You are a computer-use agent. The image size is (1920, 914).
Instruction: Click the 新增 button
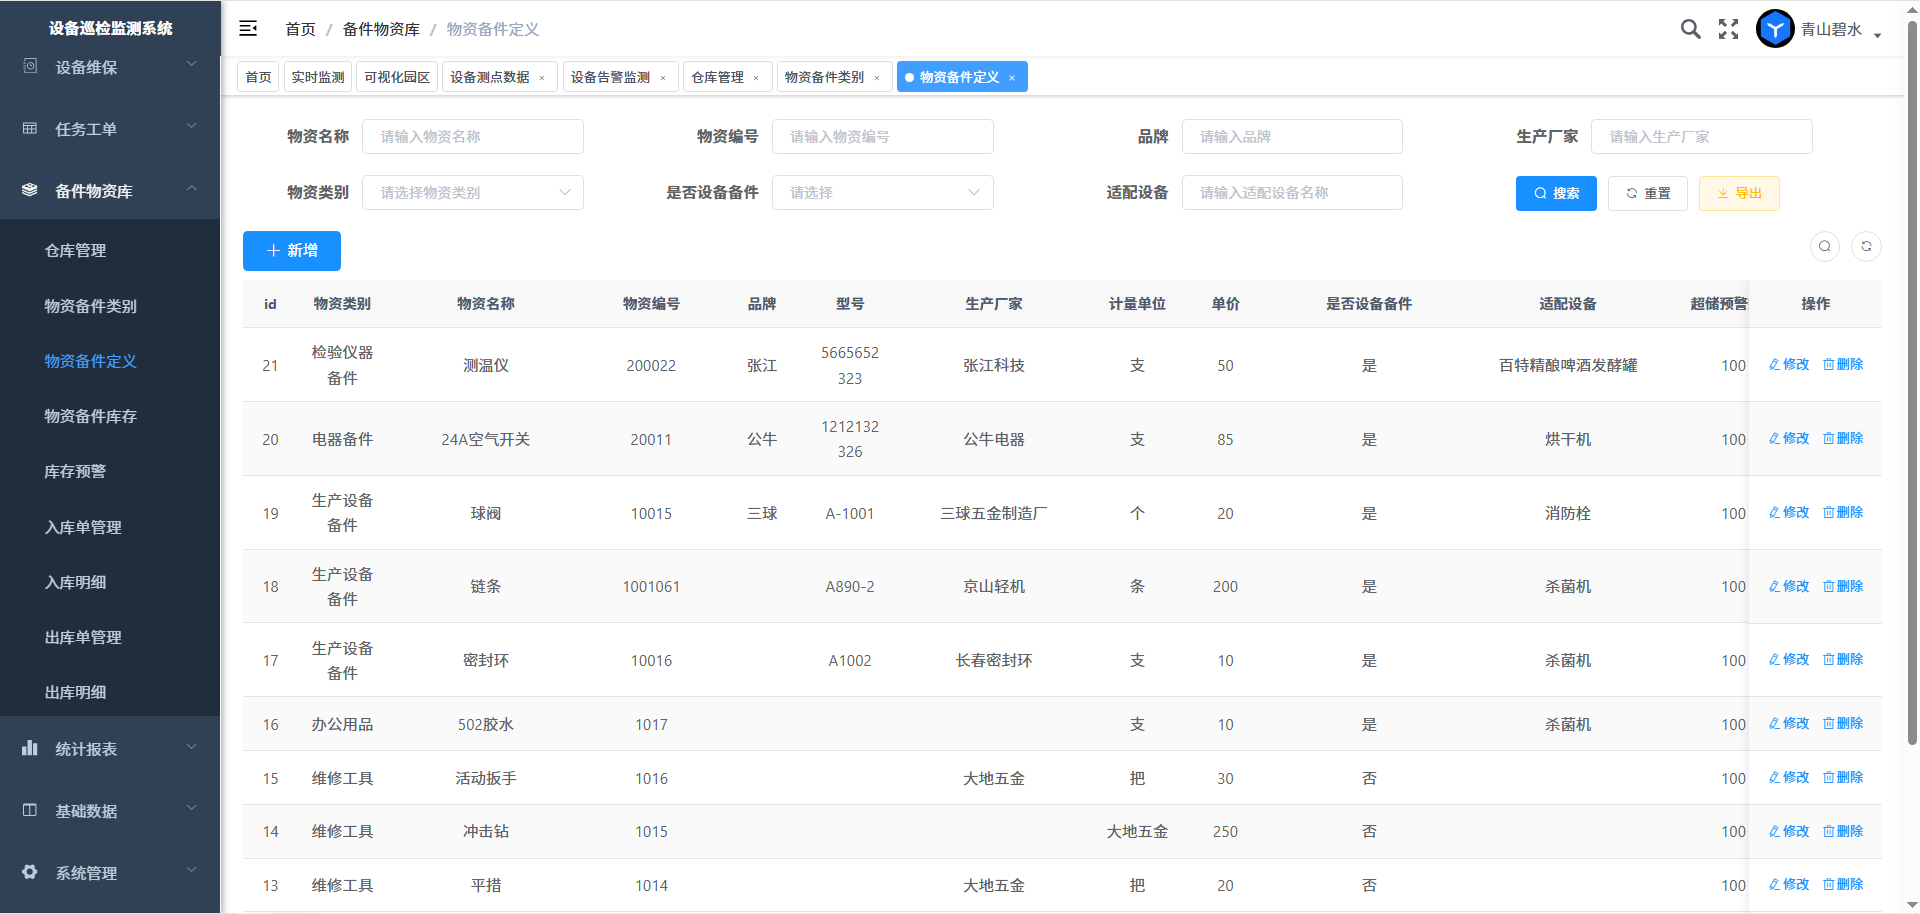(x=292, y=251)
